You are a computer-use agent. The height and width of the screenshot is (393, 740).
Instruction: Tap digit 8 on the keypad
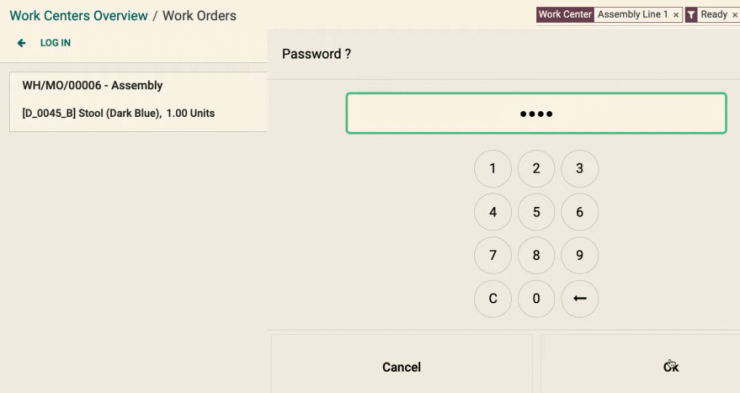coord(536,255)
